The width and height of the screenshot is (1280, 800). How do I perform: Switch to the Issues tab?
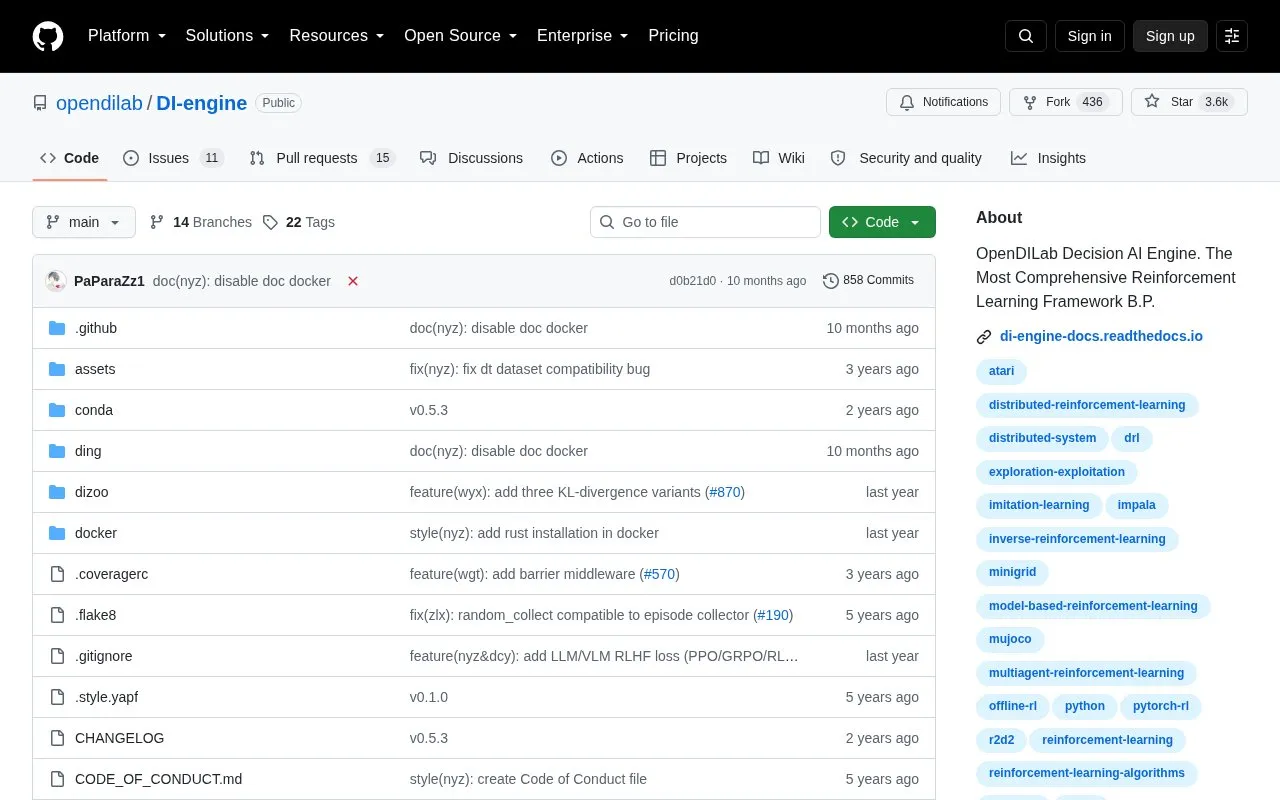173,158
